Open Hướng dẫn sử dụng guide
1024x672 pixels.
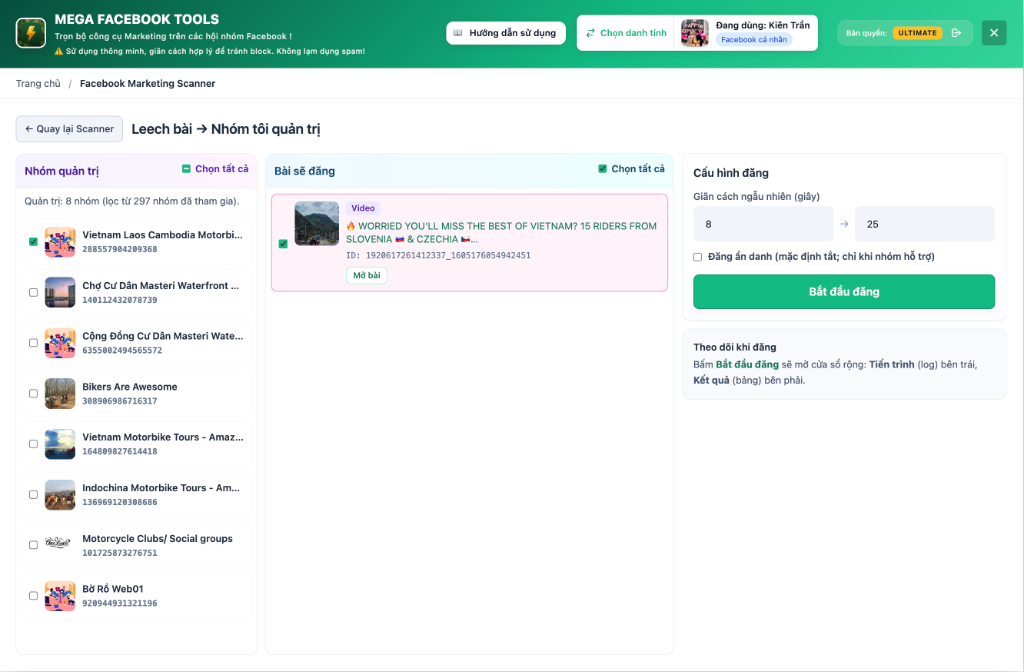(x=506, y=33)
